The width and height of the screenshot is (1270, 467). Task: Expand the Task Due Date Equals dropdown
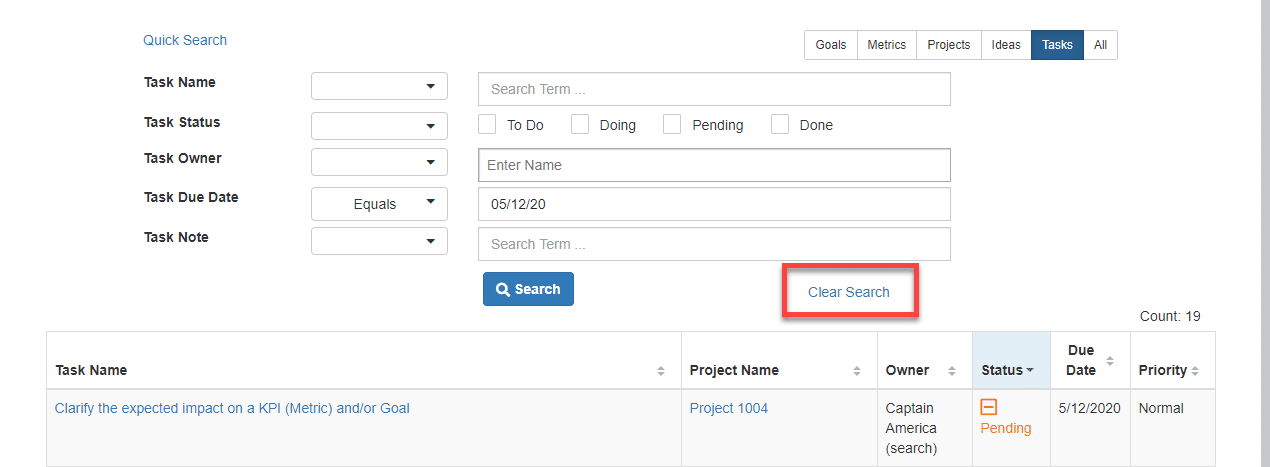tap(379, 204)
